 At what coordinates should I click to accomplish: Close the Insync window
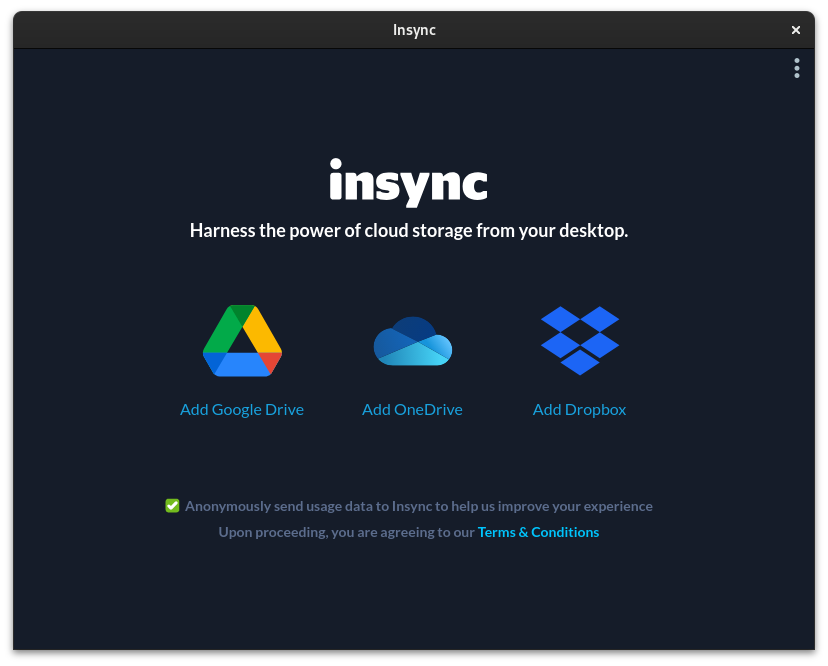[x=796, y=30]
